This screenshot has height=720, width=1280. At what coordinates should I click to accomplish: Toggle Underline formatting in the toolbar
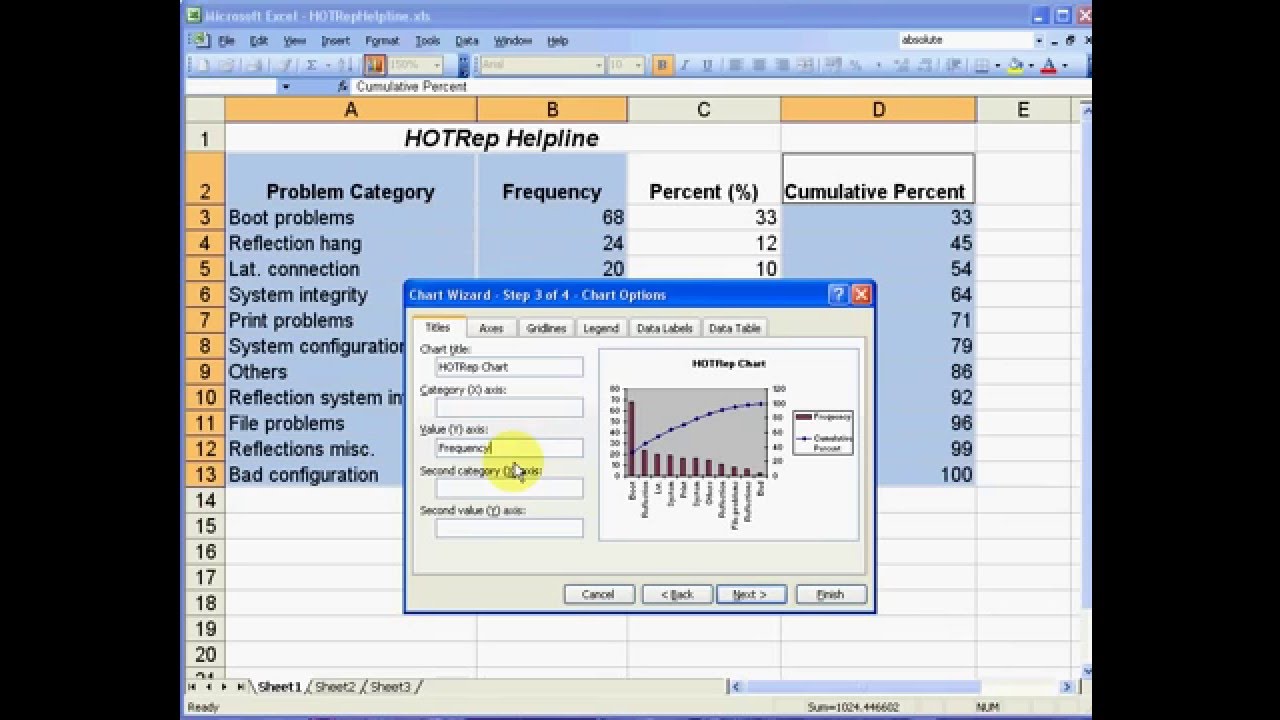pos(707,65)
